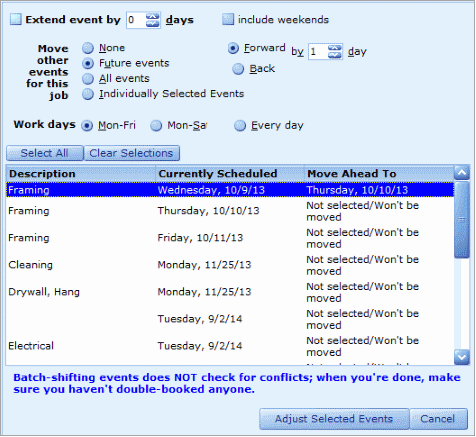Click Adjust Selected Events button
This screenshot has width=476, height=437.
click(334, 419)
